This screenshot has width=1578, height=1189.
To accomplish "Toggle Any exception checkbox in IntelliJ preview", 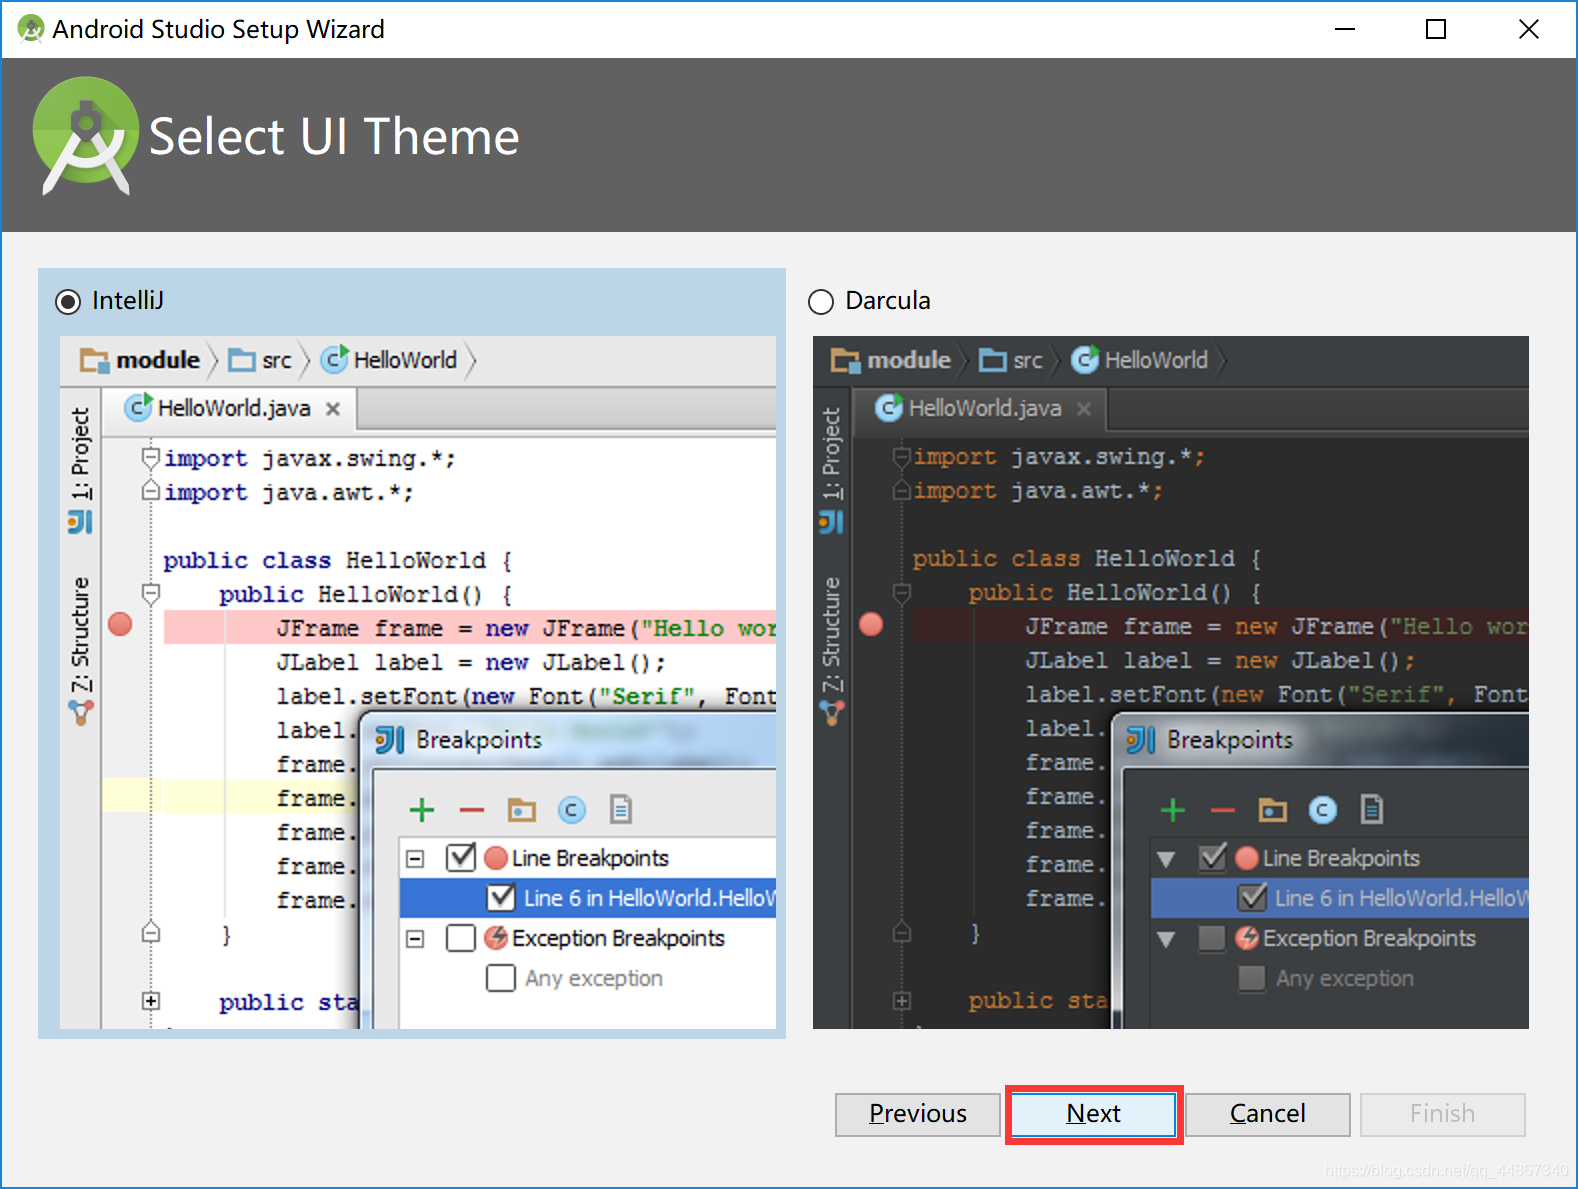I will click(x=501, y=978).
